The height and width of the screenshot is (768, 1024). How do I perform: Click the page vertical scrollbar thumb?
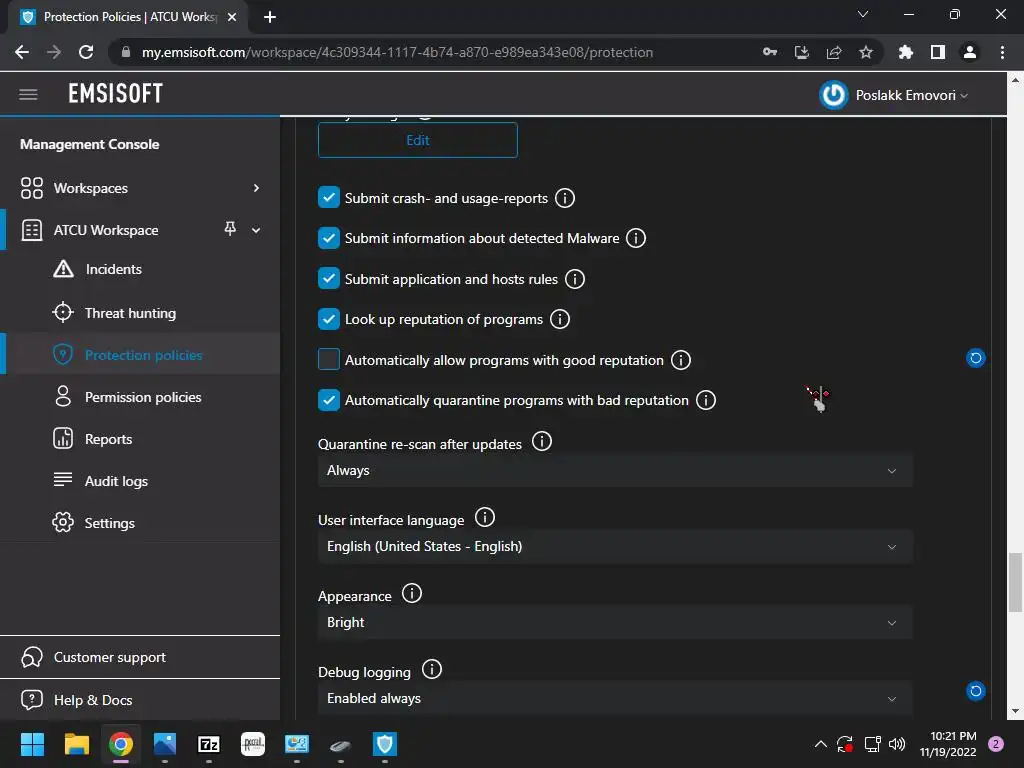[1015, 583]
